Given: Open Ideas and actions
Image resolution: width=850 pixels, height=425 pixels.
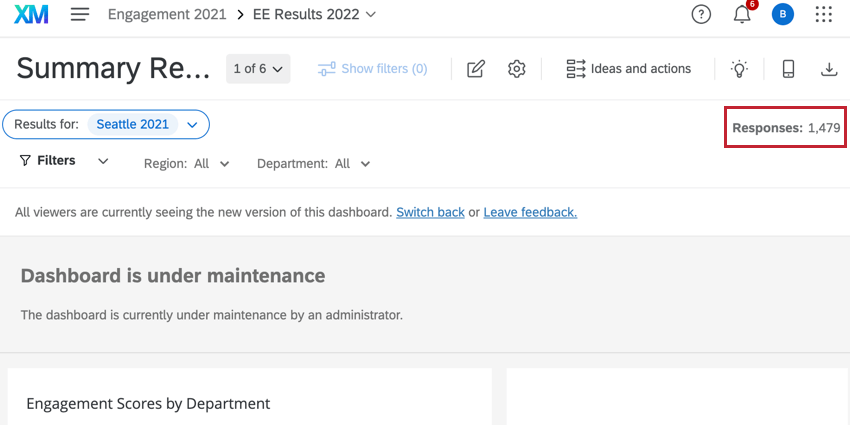Looking at the screenshot, I should 629,69.
